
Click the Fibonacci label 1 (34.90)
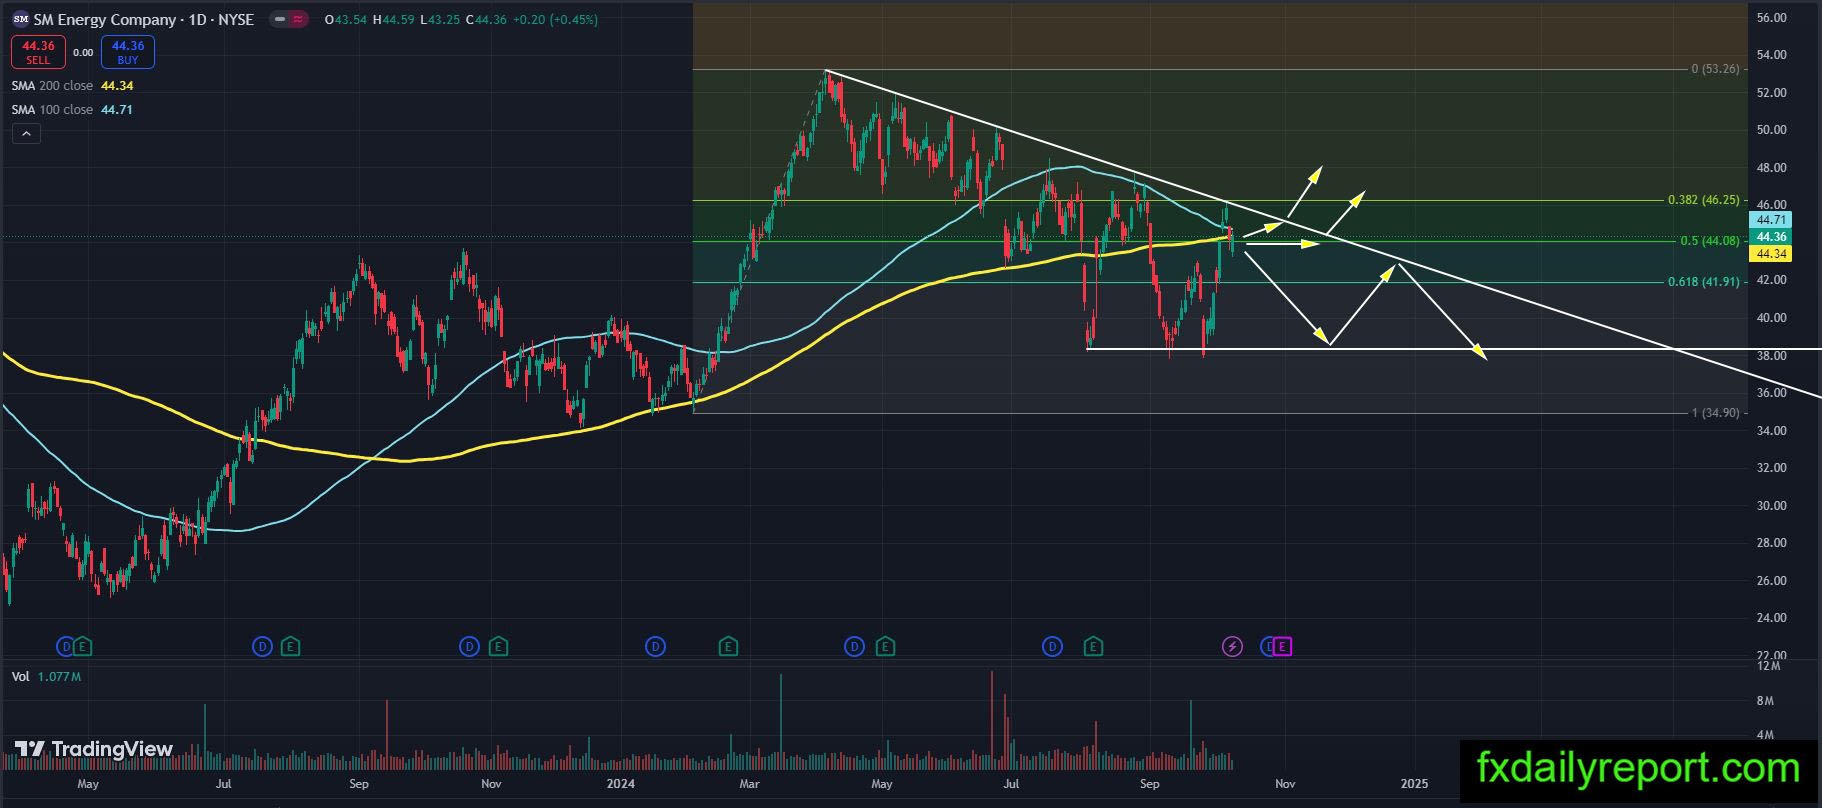(x=1715, y=413)
